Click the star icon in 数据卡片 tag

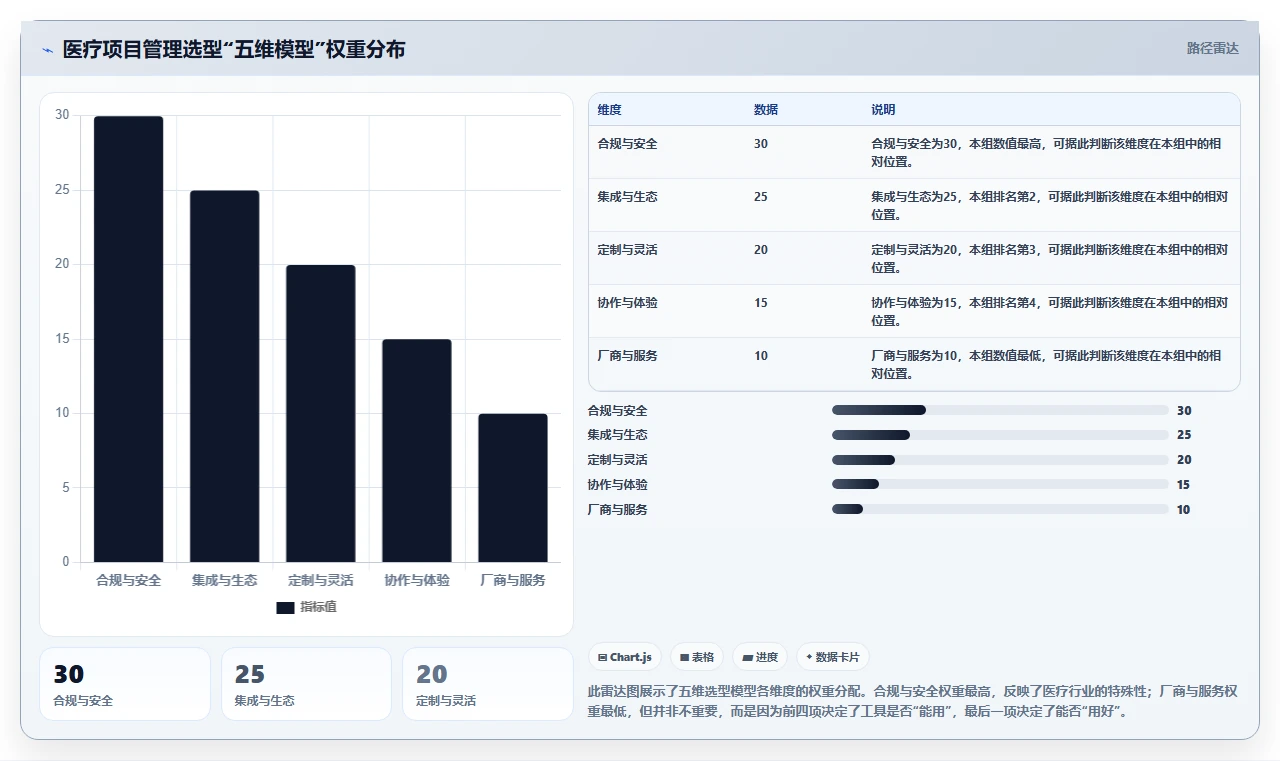tap(808, 657)
